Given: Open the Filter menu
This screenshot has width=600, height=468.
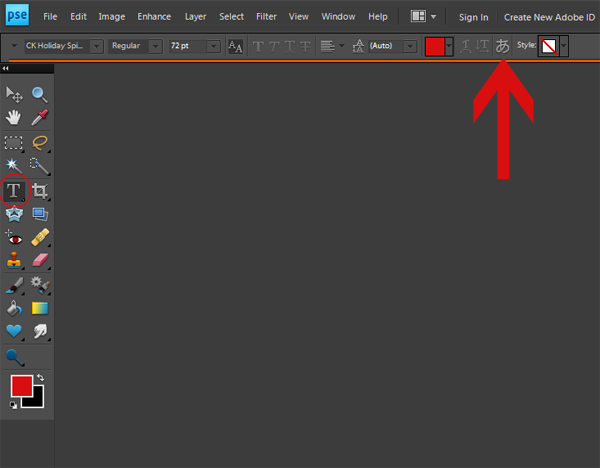Looking at the screenshot, I should (266, 17).
